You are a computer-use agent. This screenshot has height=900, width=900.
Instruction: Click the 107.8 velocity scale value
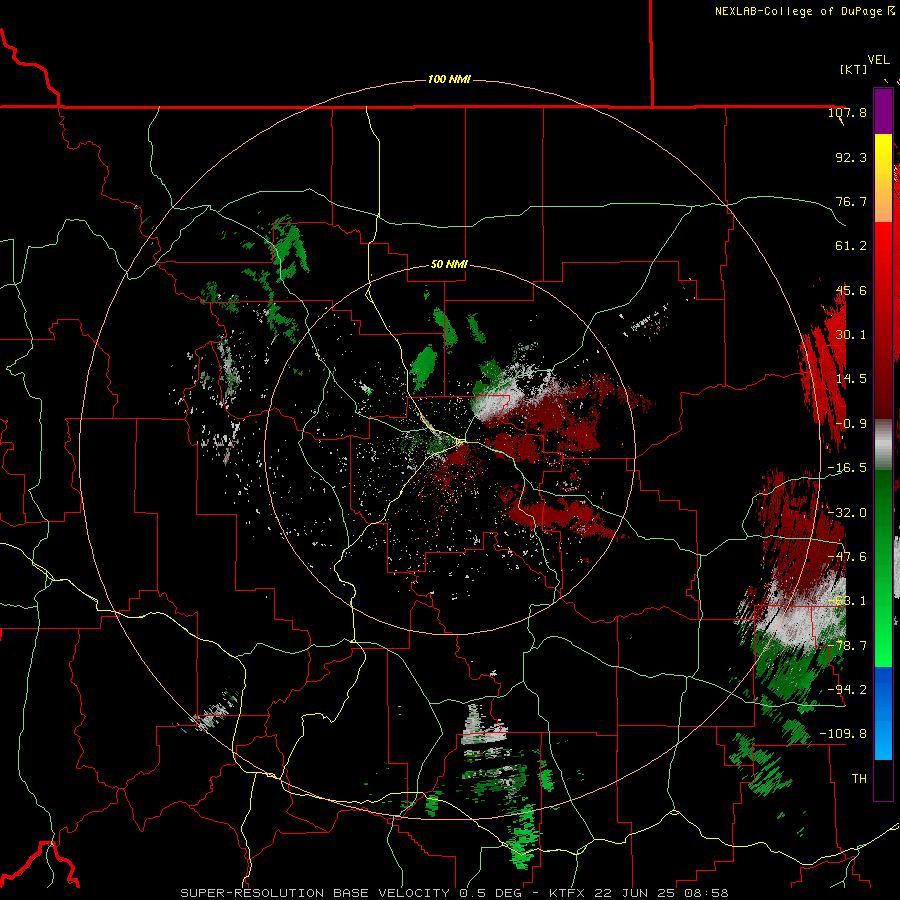coord(847,112)
